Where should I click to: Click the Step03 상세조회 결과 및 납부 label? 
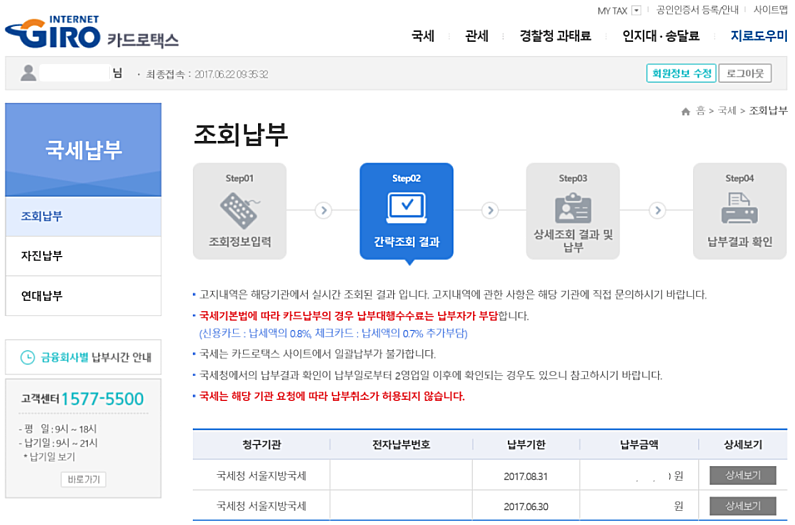pyautogui.click(x=573, y=240)
